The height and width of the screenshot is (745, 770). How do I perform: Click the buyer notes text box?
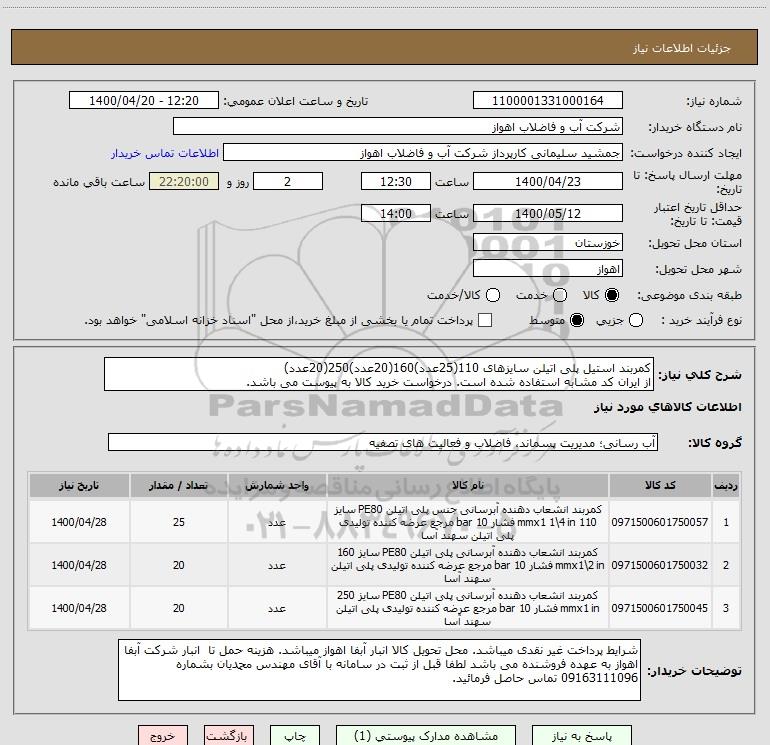[x=379, y=670]
